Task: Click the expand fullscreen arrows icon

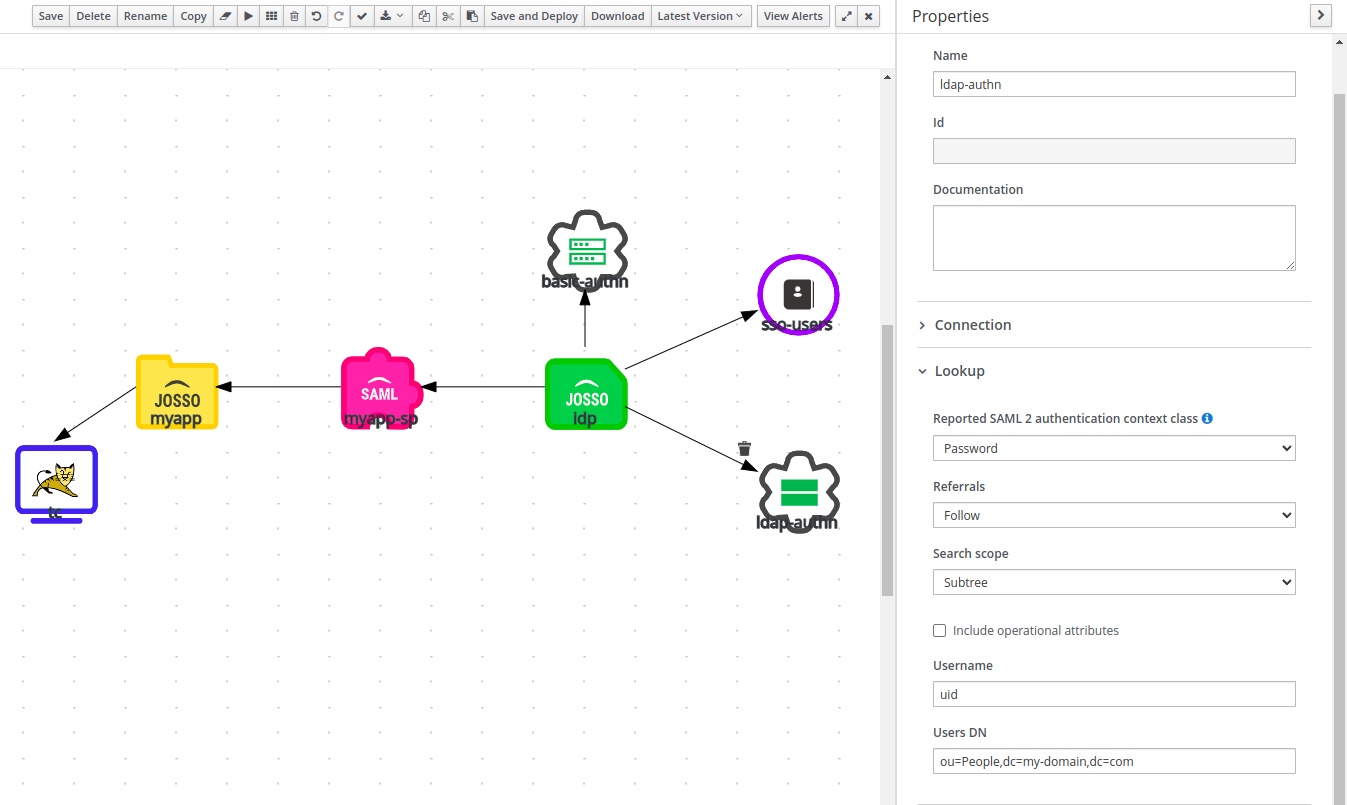Action: pyautogui.click(x=847, y=16)
